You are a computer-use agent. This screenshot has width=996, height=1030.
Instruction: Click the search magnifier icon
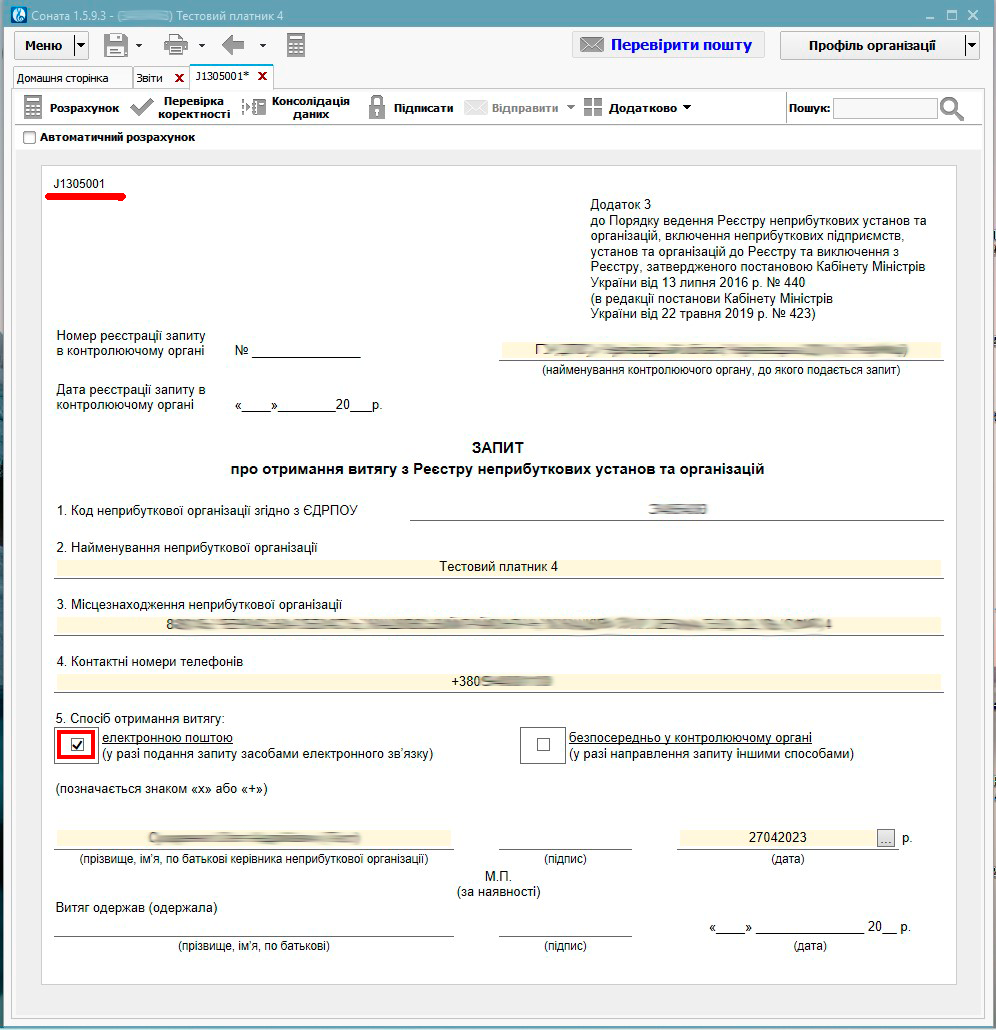(x=952, y=109)
